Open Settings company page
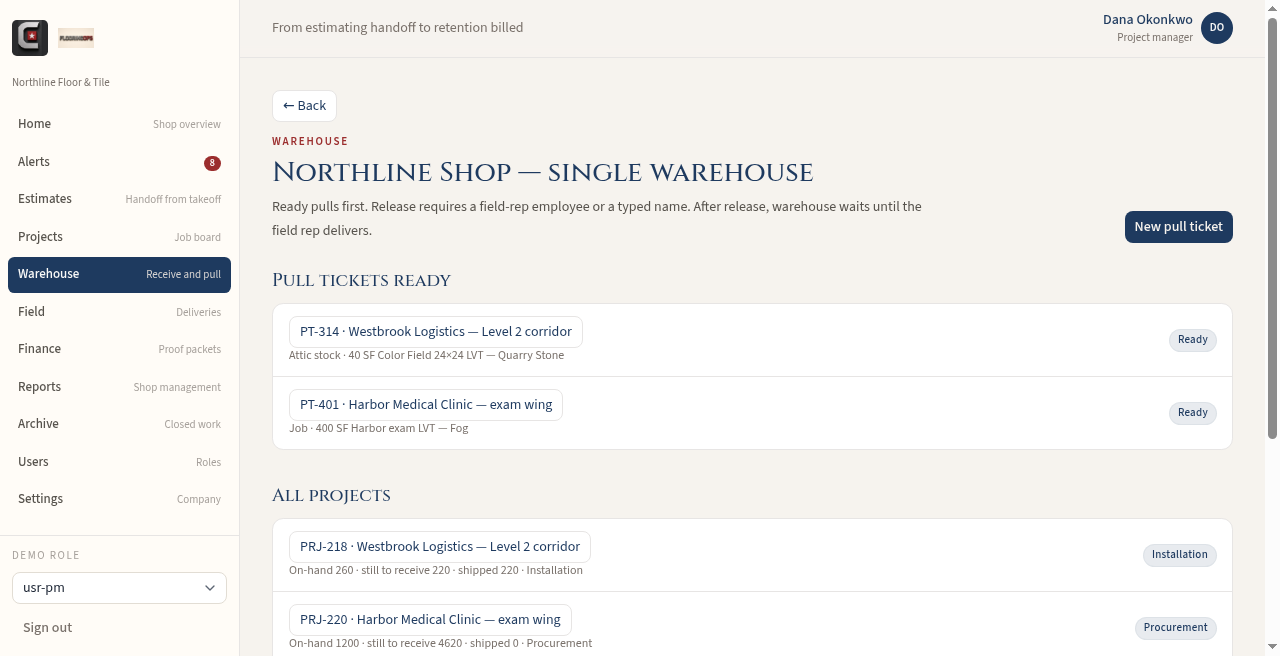Viewport: 1280px width, 656px height. point(119,499)
